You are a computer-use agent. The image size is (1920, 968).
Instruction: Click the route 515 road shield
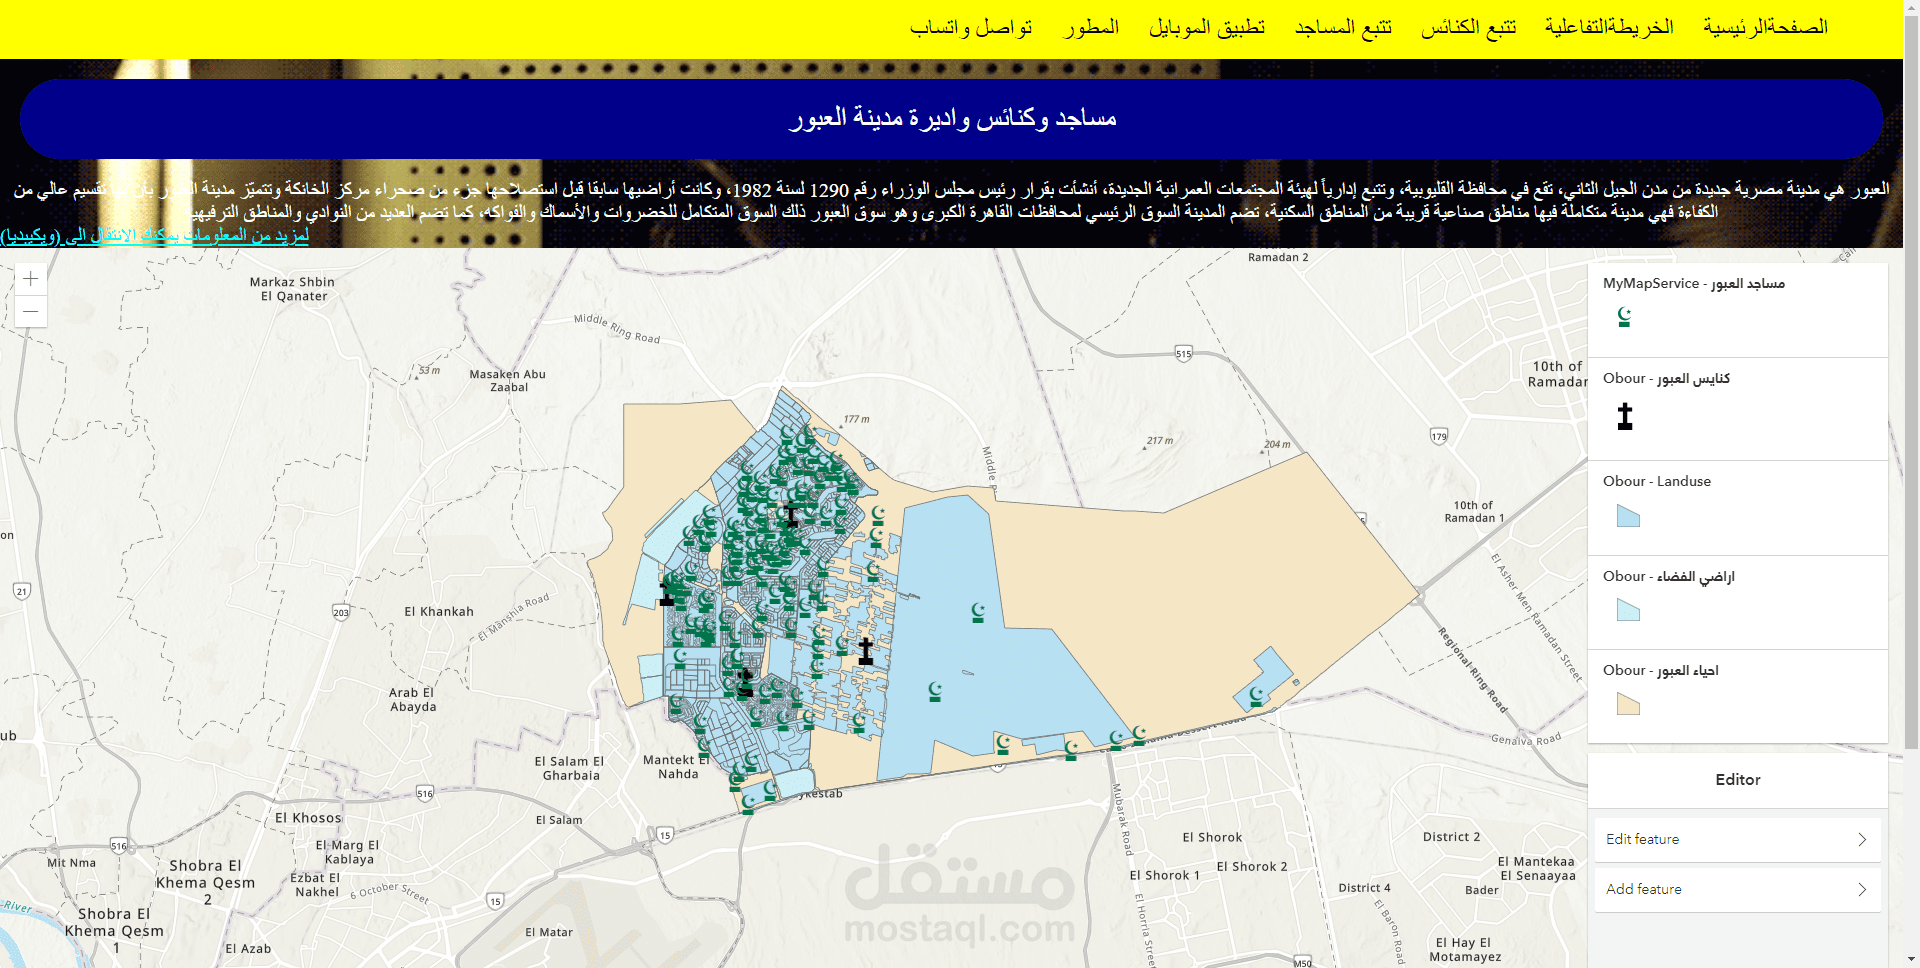[x=1184, y=354]
